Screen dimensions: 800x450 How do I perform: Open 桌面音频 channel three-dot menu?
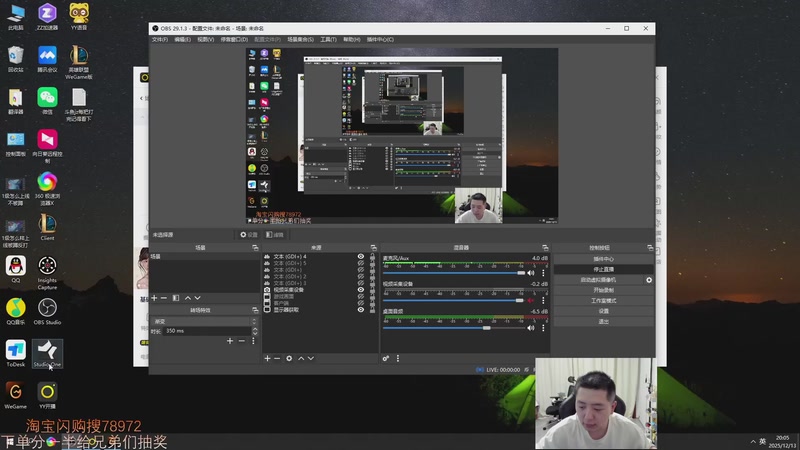543,328
